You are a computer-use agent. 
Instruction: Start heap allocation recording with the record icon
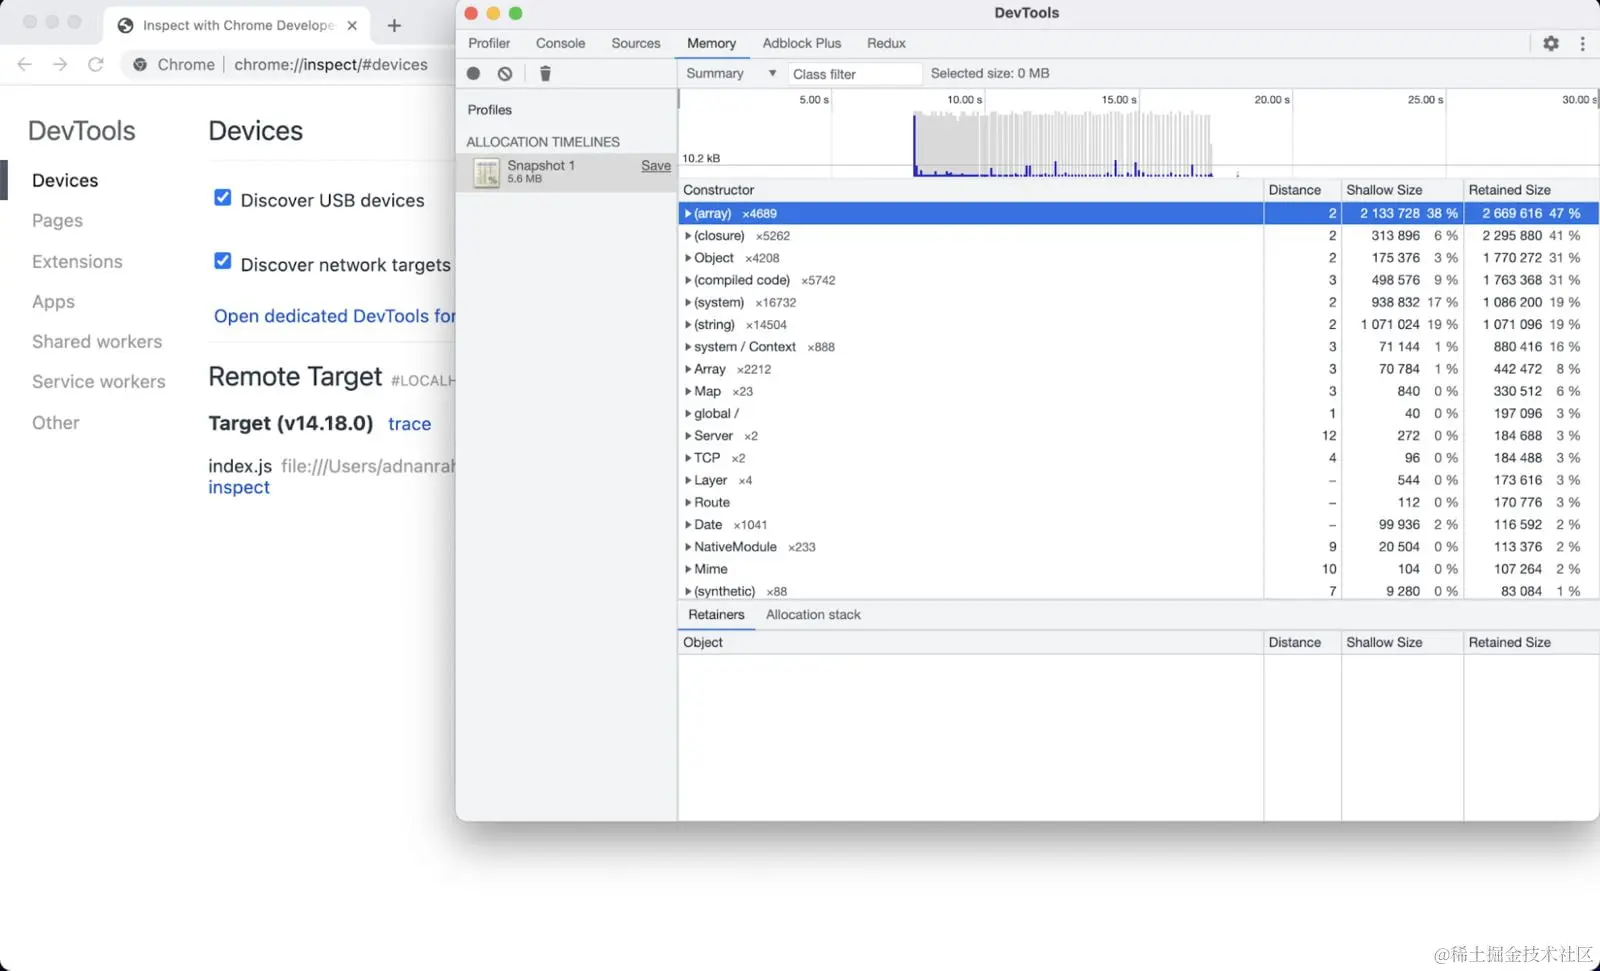(473, 73)
